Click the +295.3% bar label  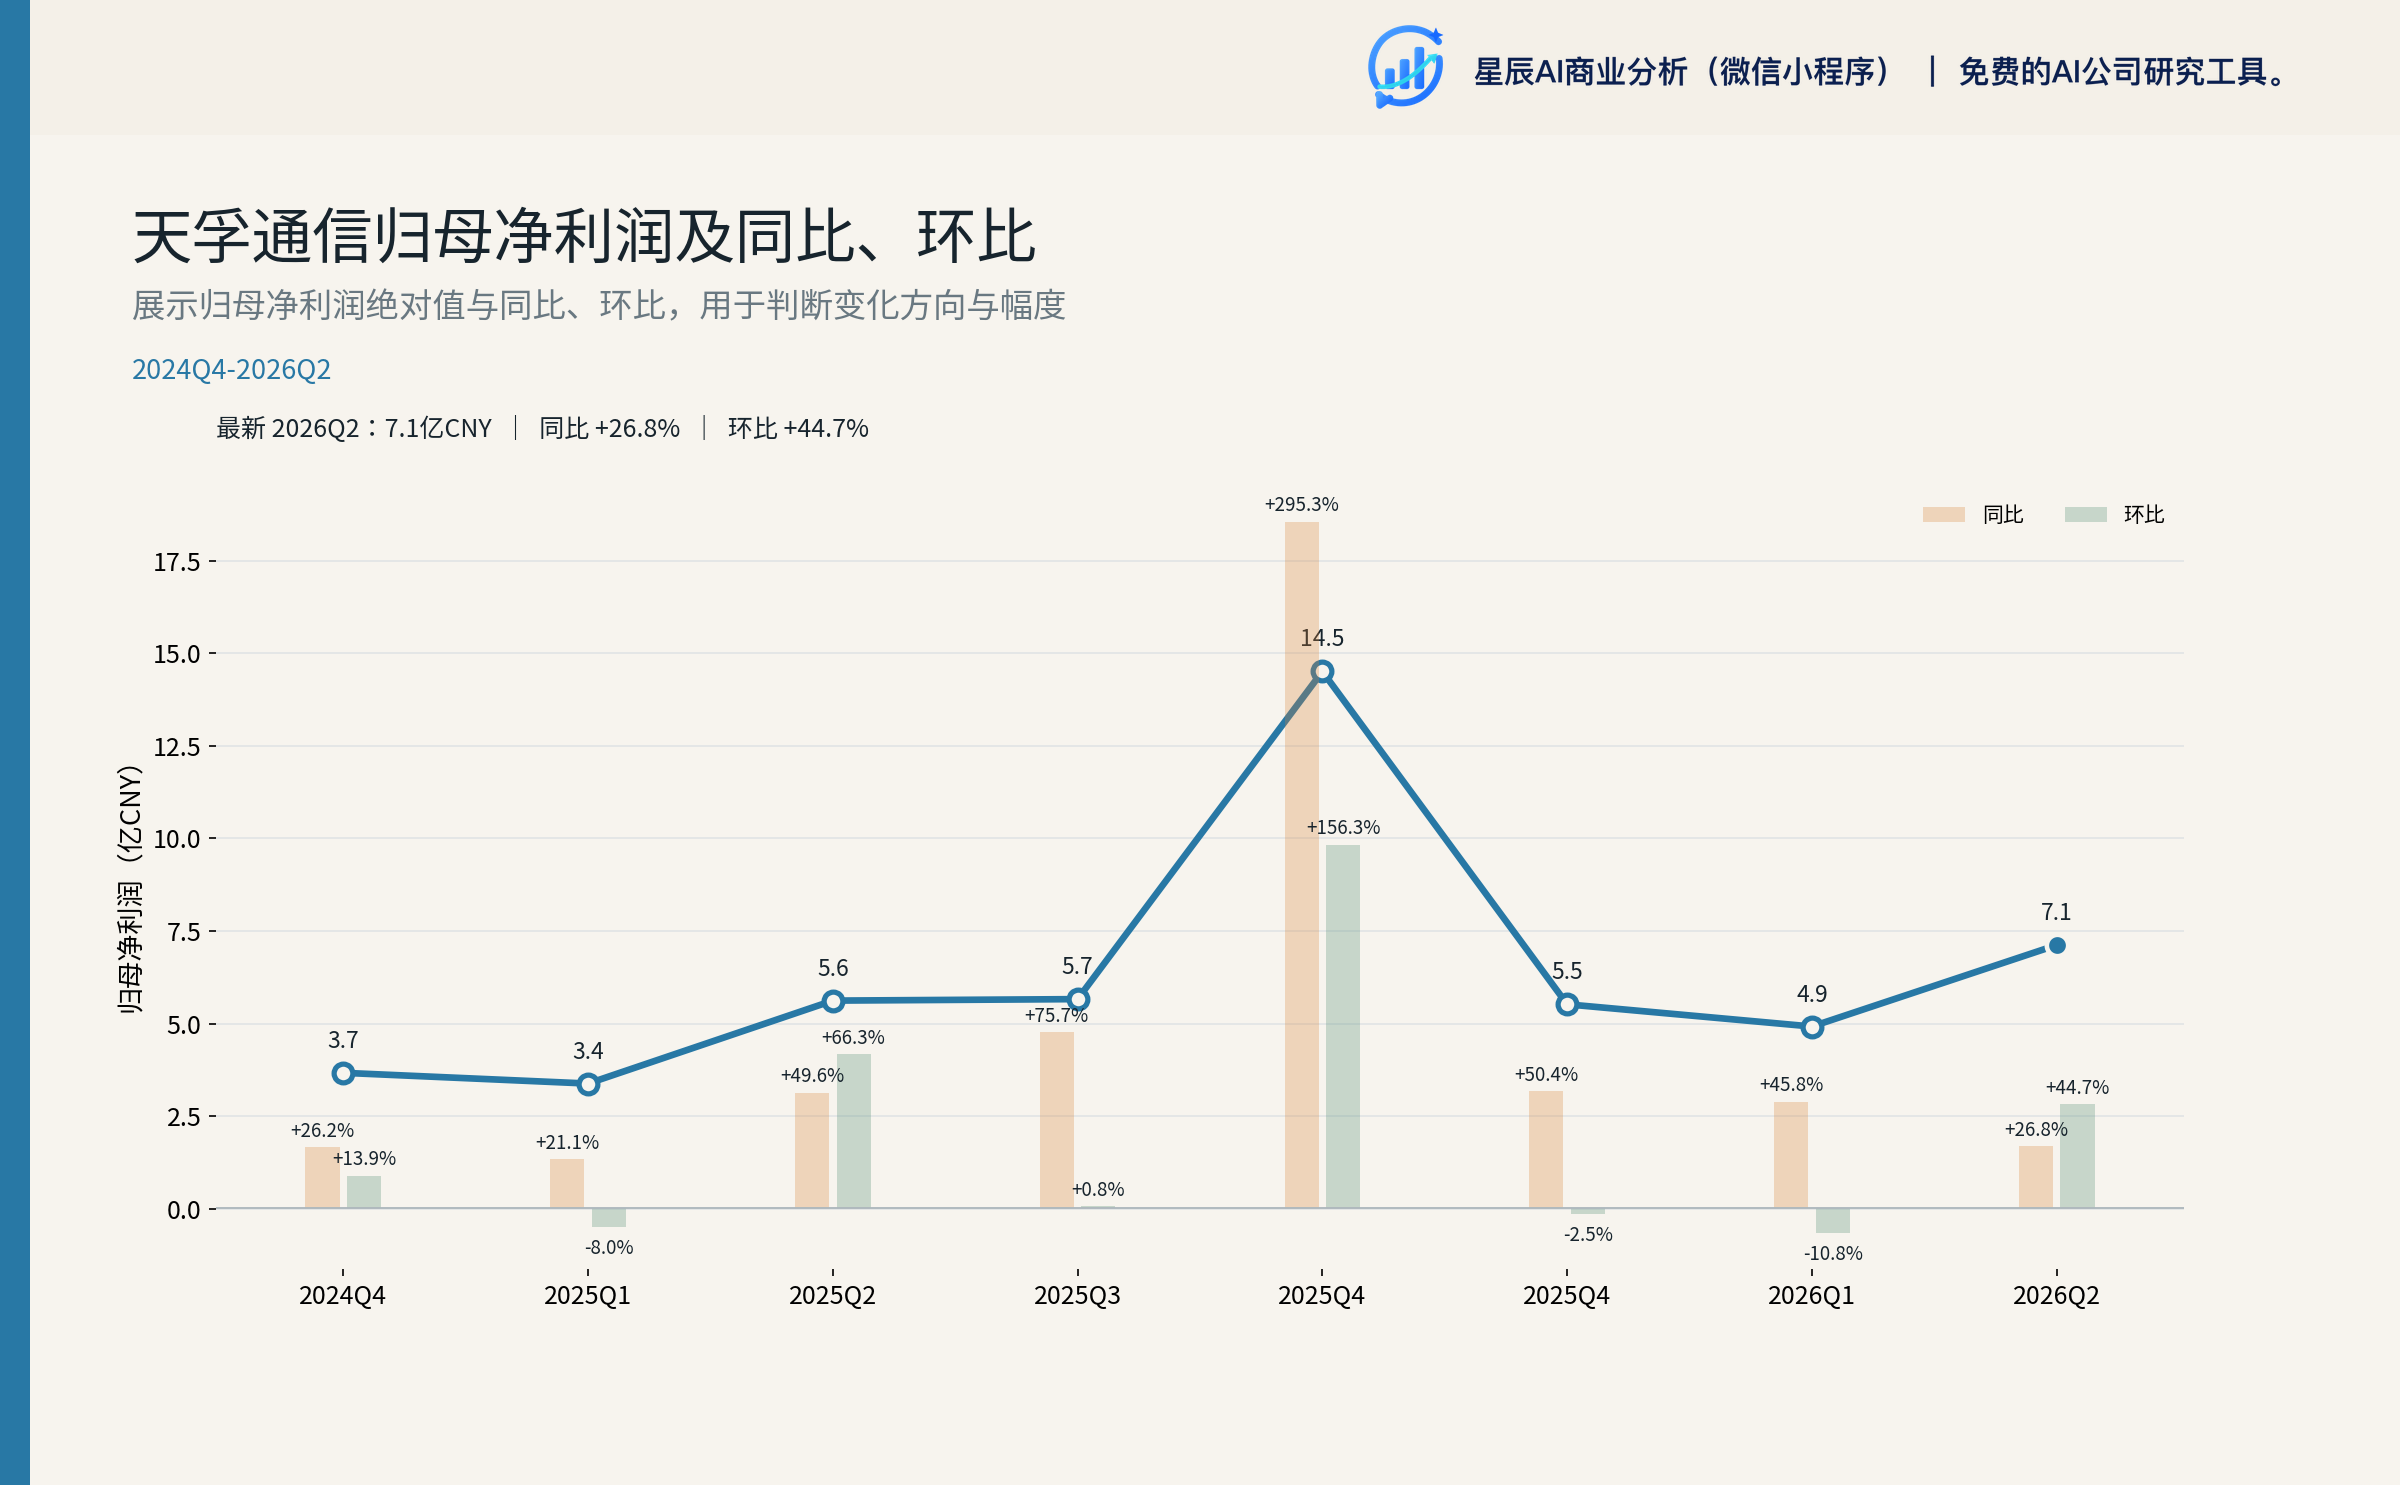click(1301, 504)
